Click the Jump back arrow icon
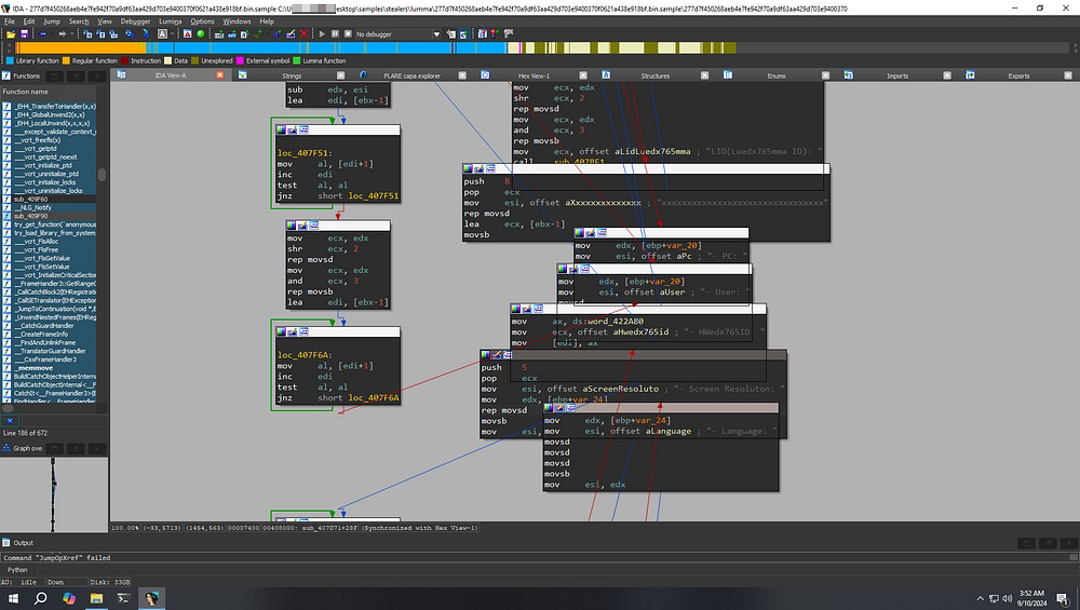The width and height of the screenshot is (1080, 610). point(42,34)
